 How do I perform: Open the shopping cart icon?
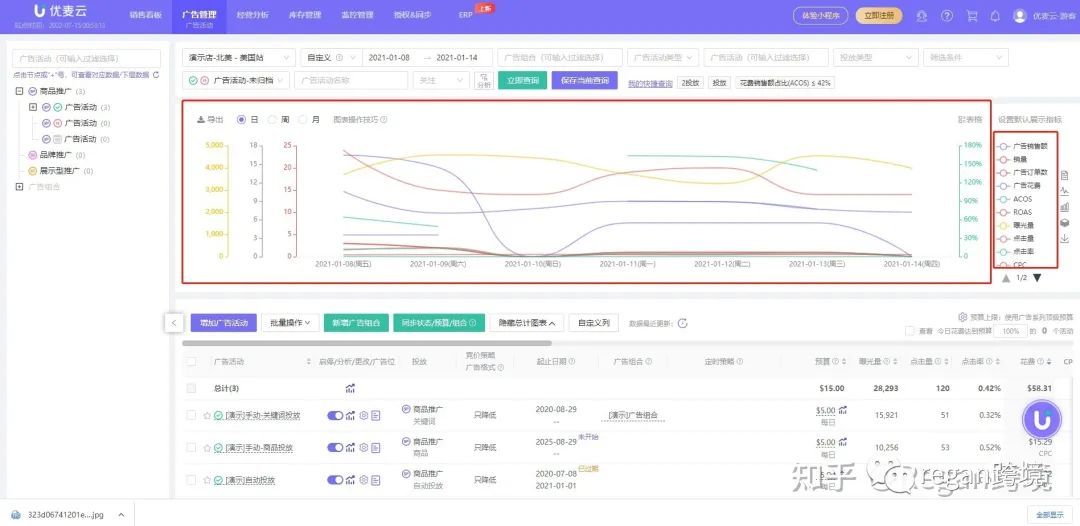click(x=970, y=16)
